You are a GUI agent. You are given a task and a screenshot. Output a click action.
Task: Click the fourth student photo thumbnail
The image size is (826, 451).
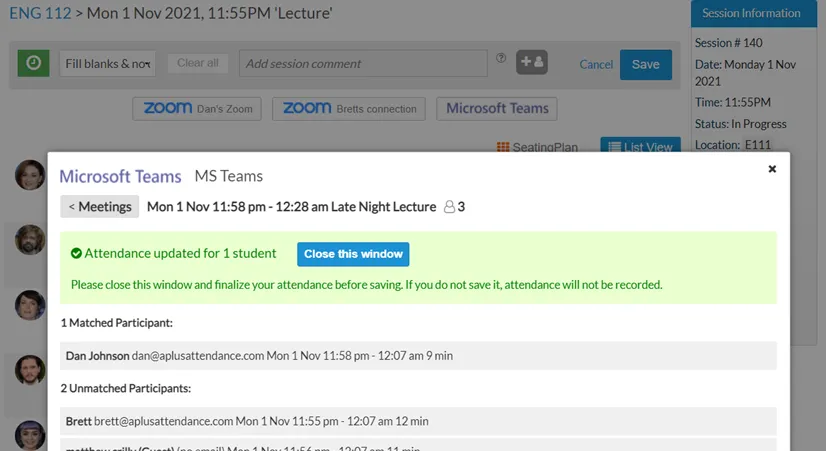30,370
